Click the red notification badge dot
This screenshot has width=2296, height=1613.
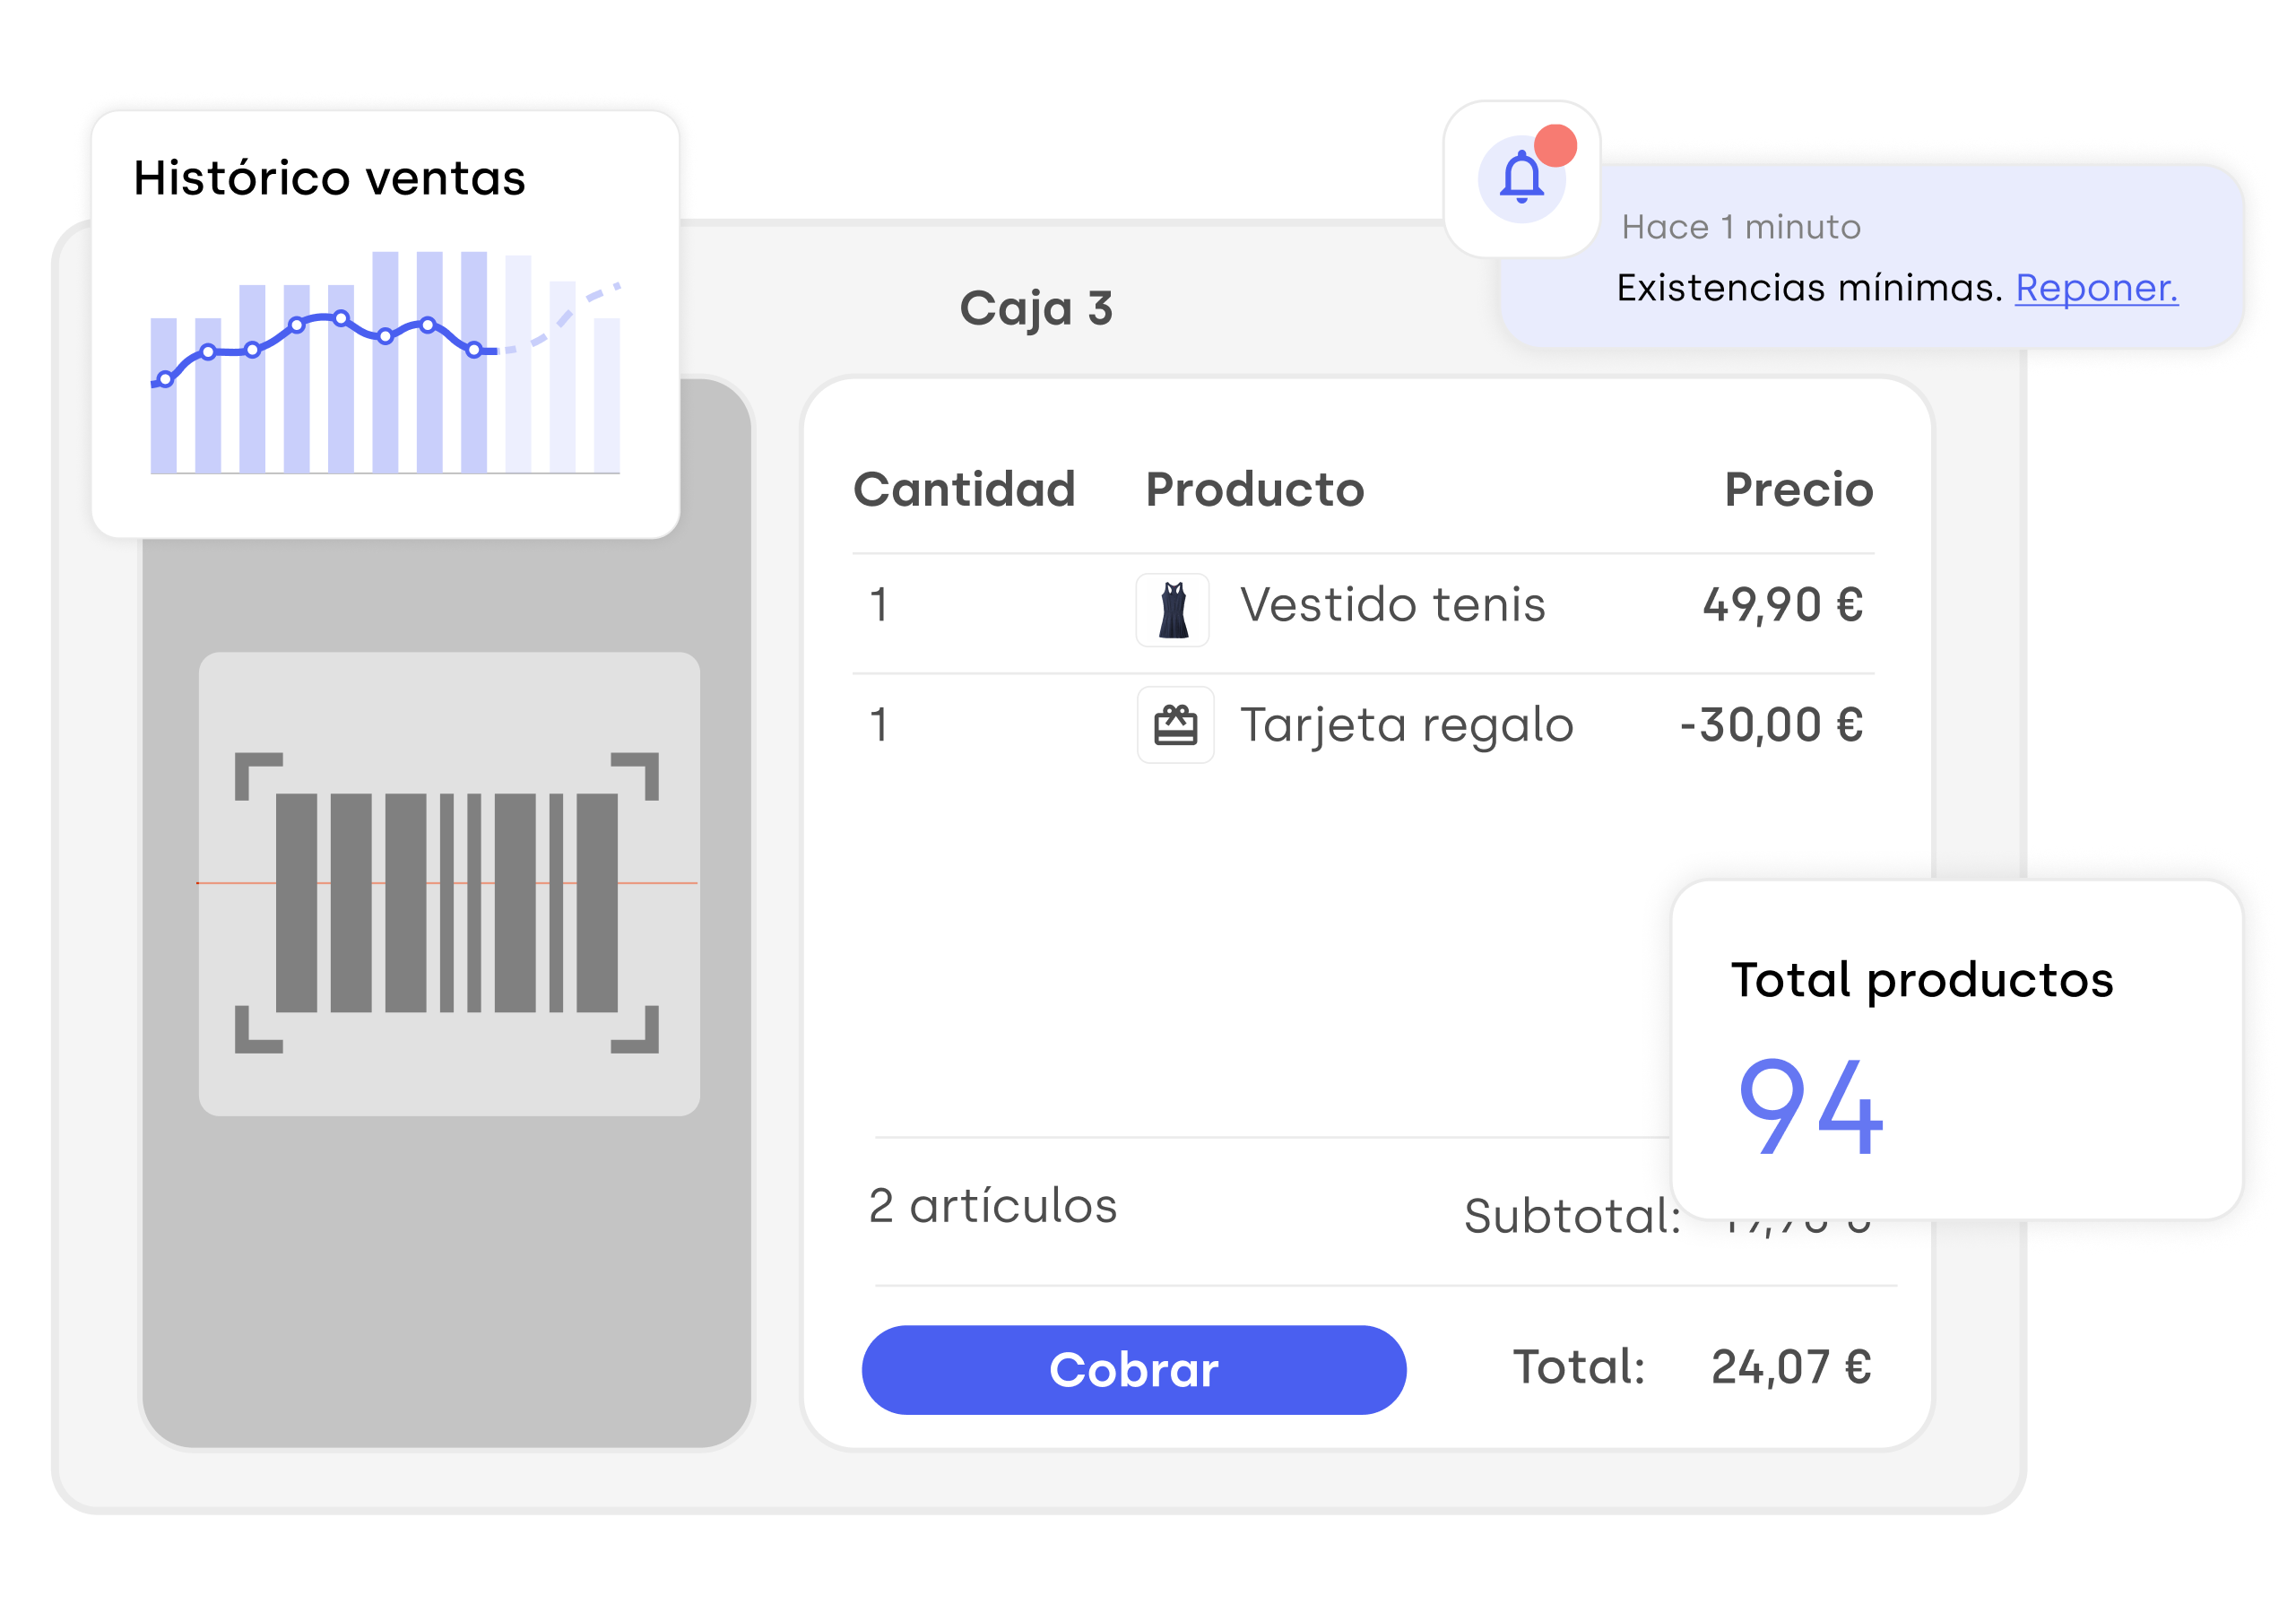tap(1555, 145)
